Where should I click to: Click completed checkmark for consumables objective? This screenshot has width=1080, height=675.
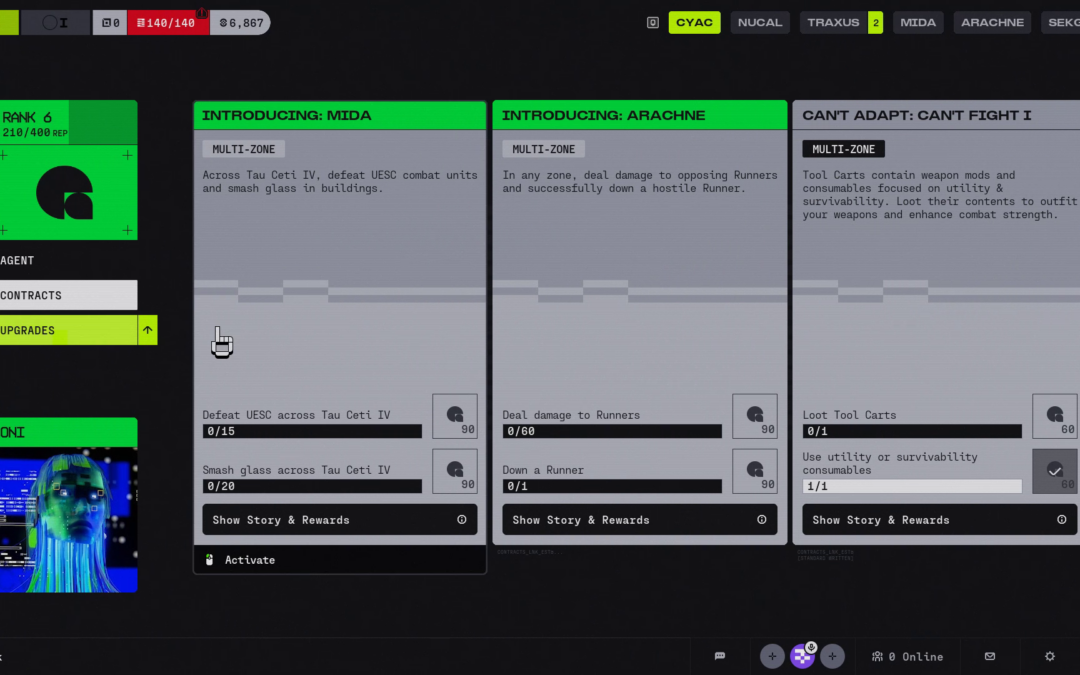click(1055, 471)
